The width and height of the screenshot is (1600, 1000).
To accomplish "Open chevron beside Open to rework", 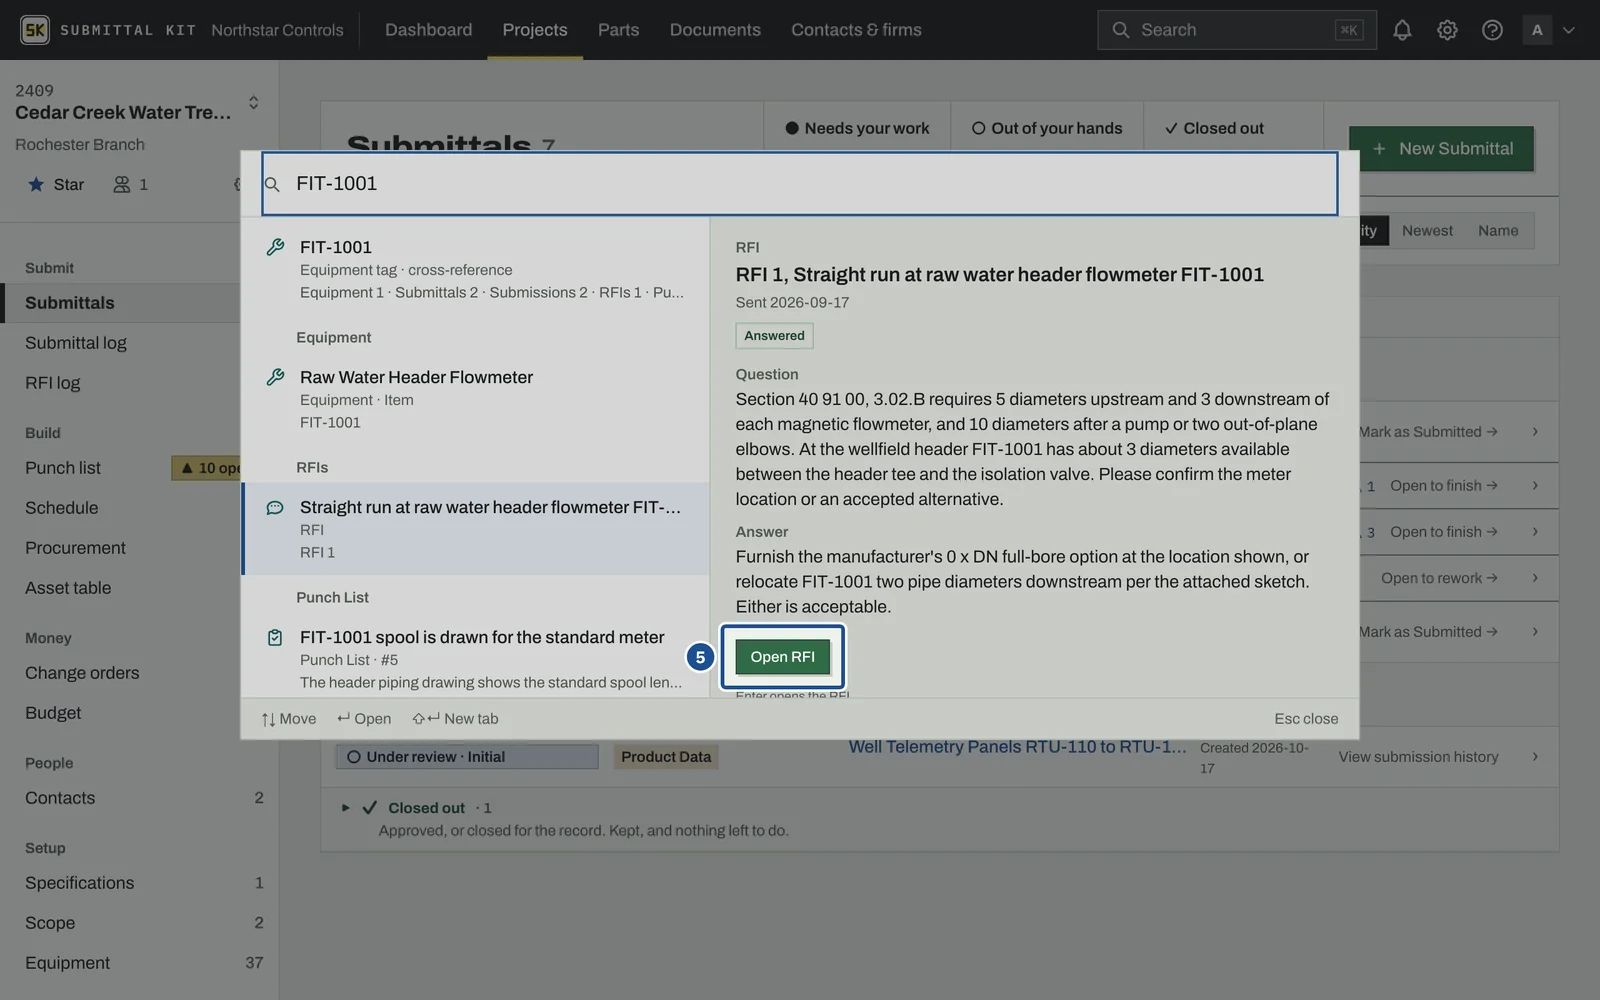I will [1535, 578].
